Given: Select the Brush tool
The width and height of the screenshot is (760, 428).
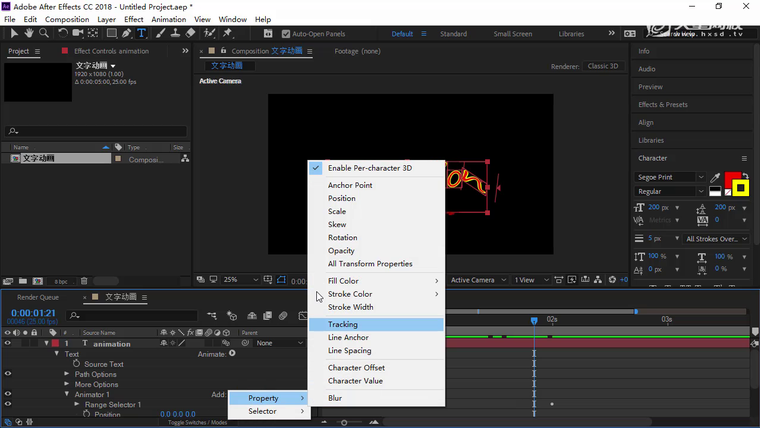Looking at the screenshot, I should [x=160, y=33].
